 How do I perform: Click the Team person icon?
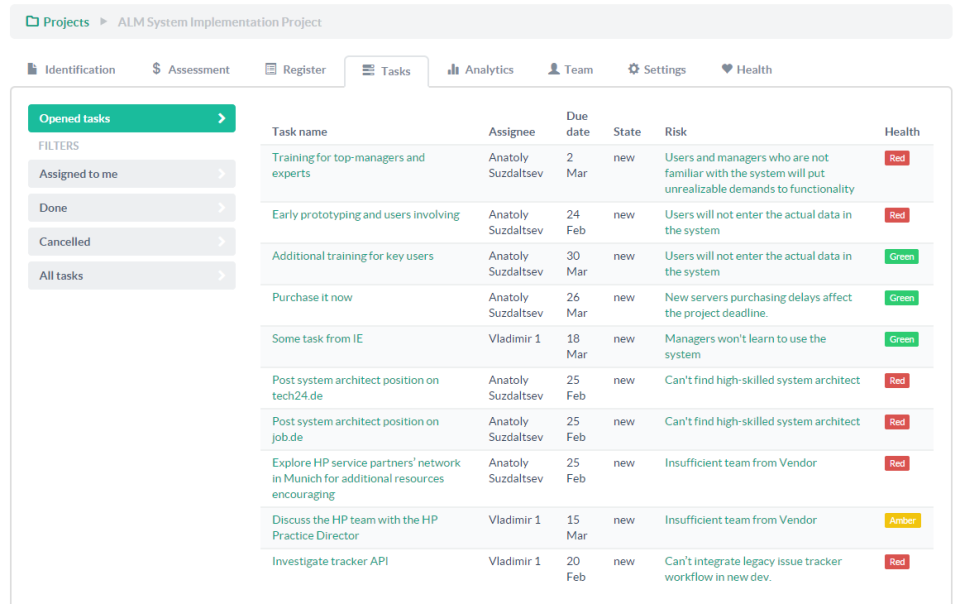pos(553,70)
